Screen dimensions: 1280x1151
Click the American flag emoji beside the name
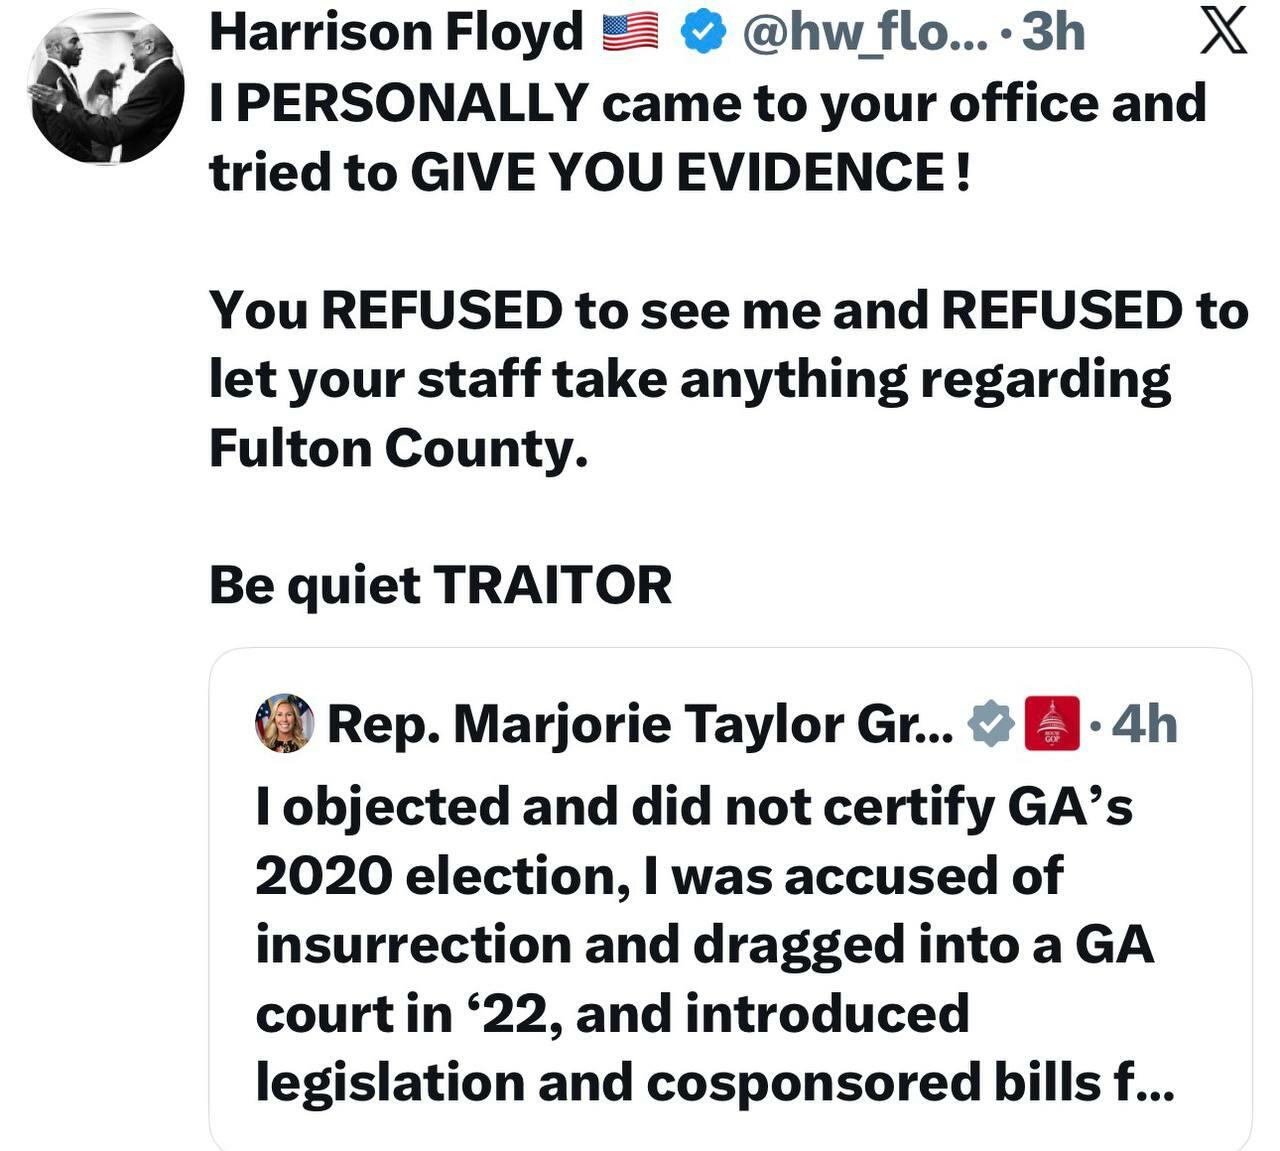pos(630,32)
